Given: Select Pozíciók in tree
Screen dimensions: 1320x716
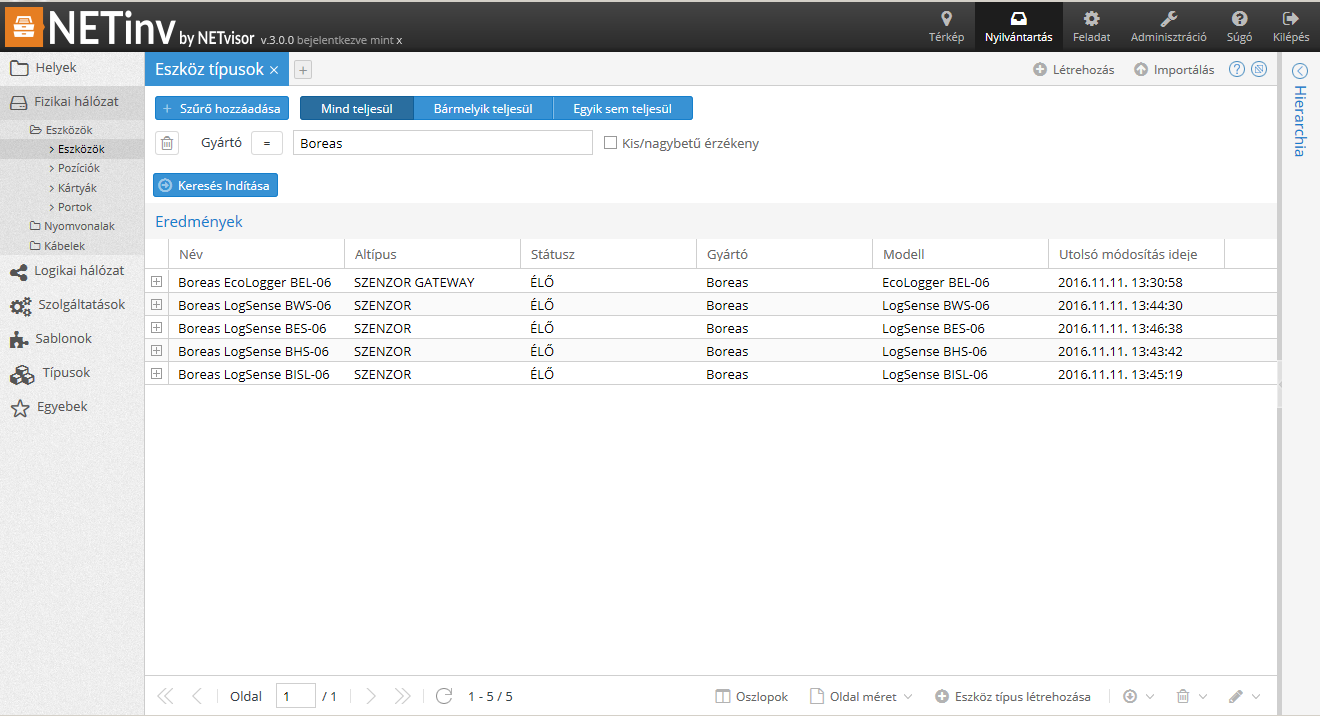Looking at the screenshot, I should point(75,168).
